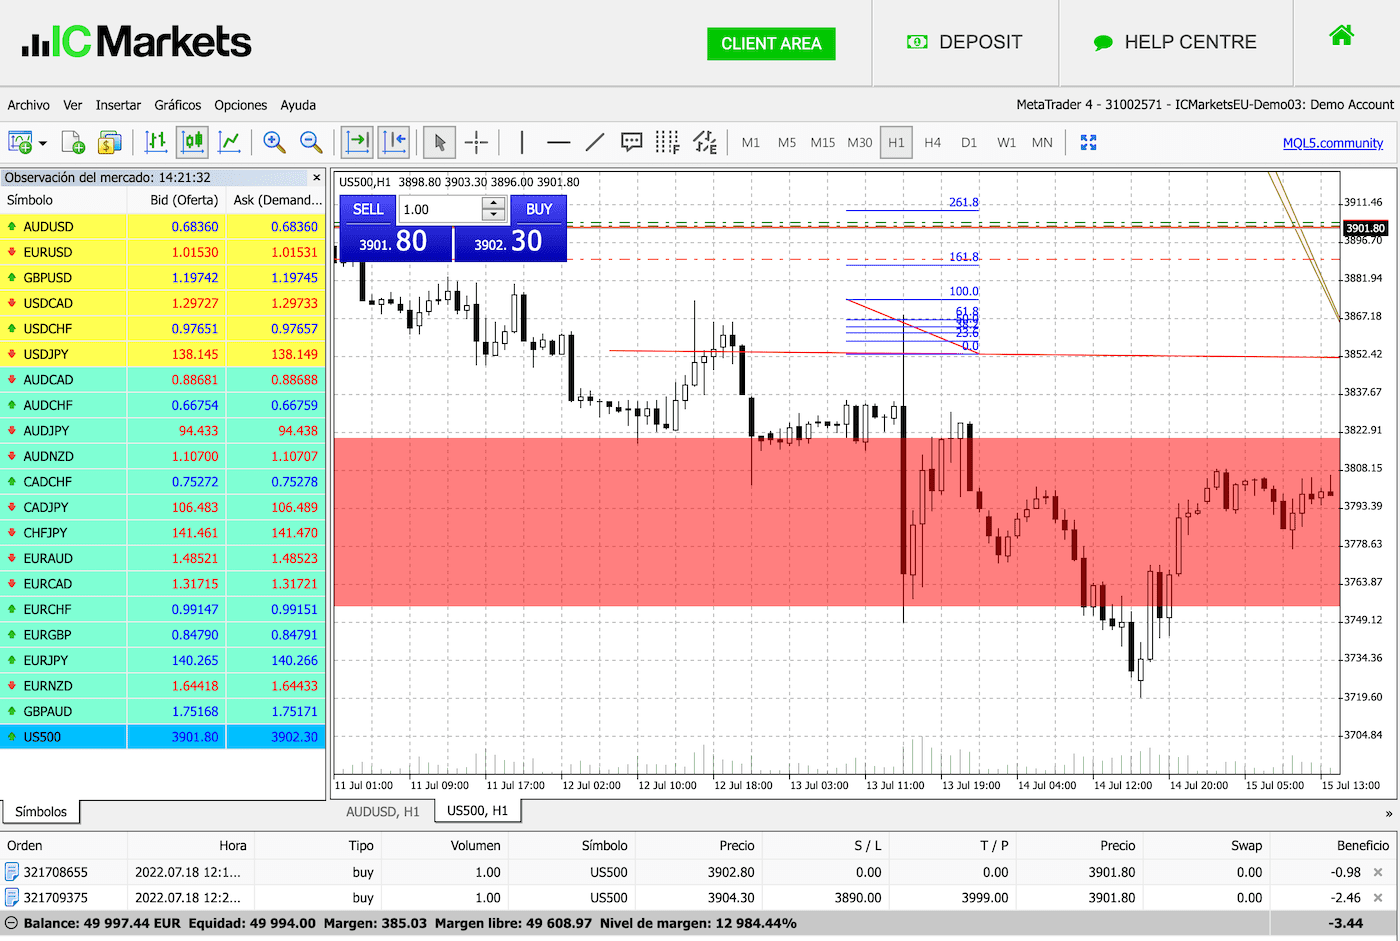This screenshot has width=1400, height=941.
Task: Click SELL on one-click trading panel
Action: click(x=368, y=209)
